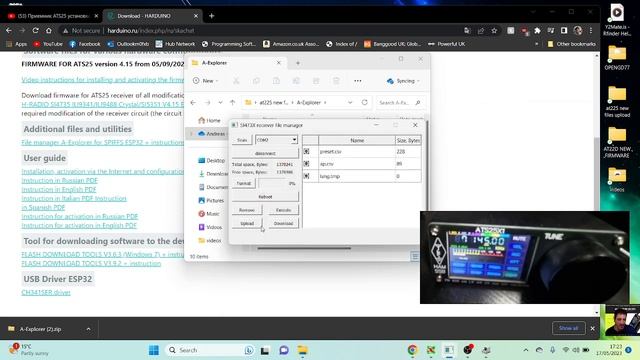Image resolution: width=640 pixels, height=360 pixels.
Task: Open a new Chrome tab
Action: point(211,16)
